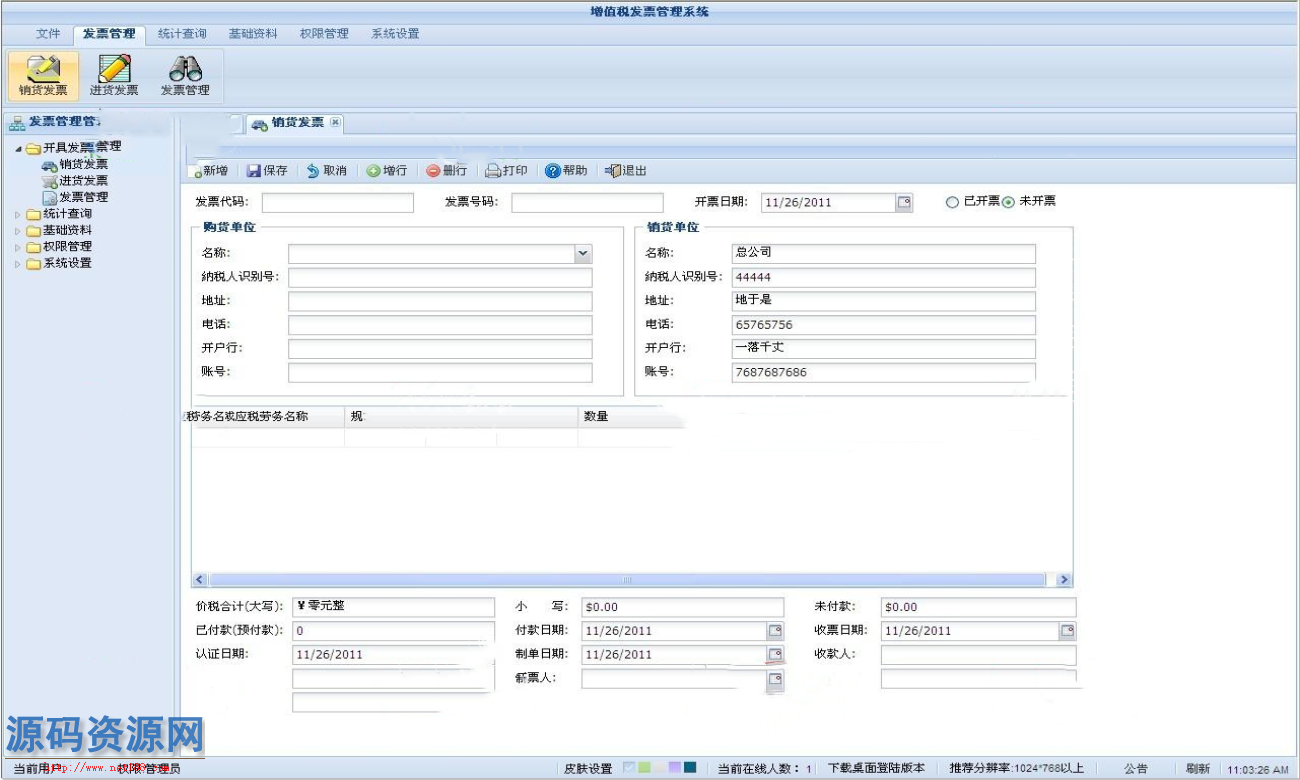Focus the 购货单位 地址 field
The width and height of the screenshot is (1300, 780).
(x=440, y=302)
